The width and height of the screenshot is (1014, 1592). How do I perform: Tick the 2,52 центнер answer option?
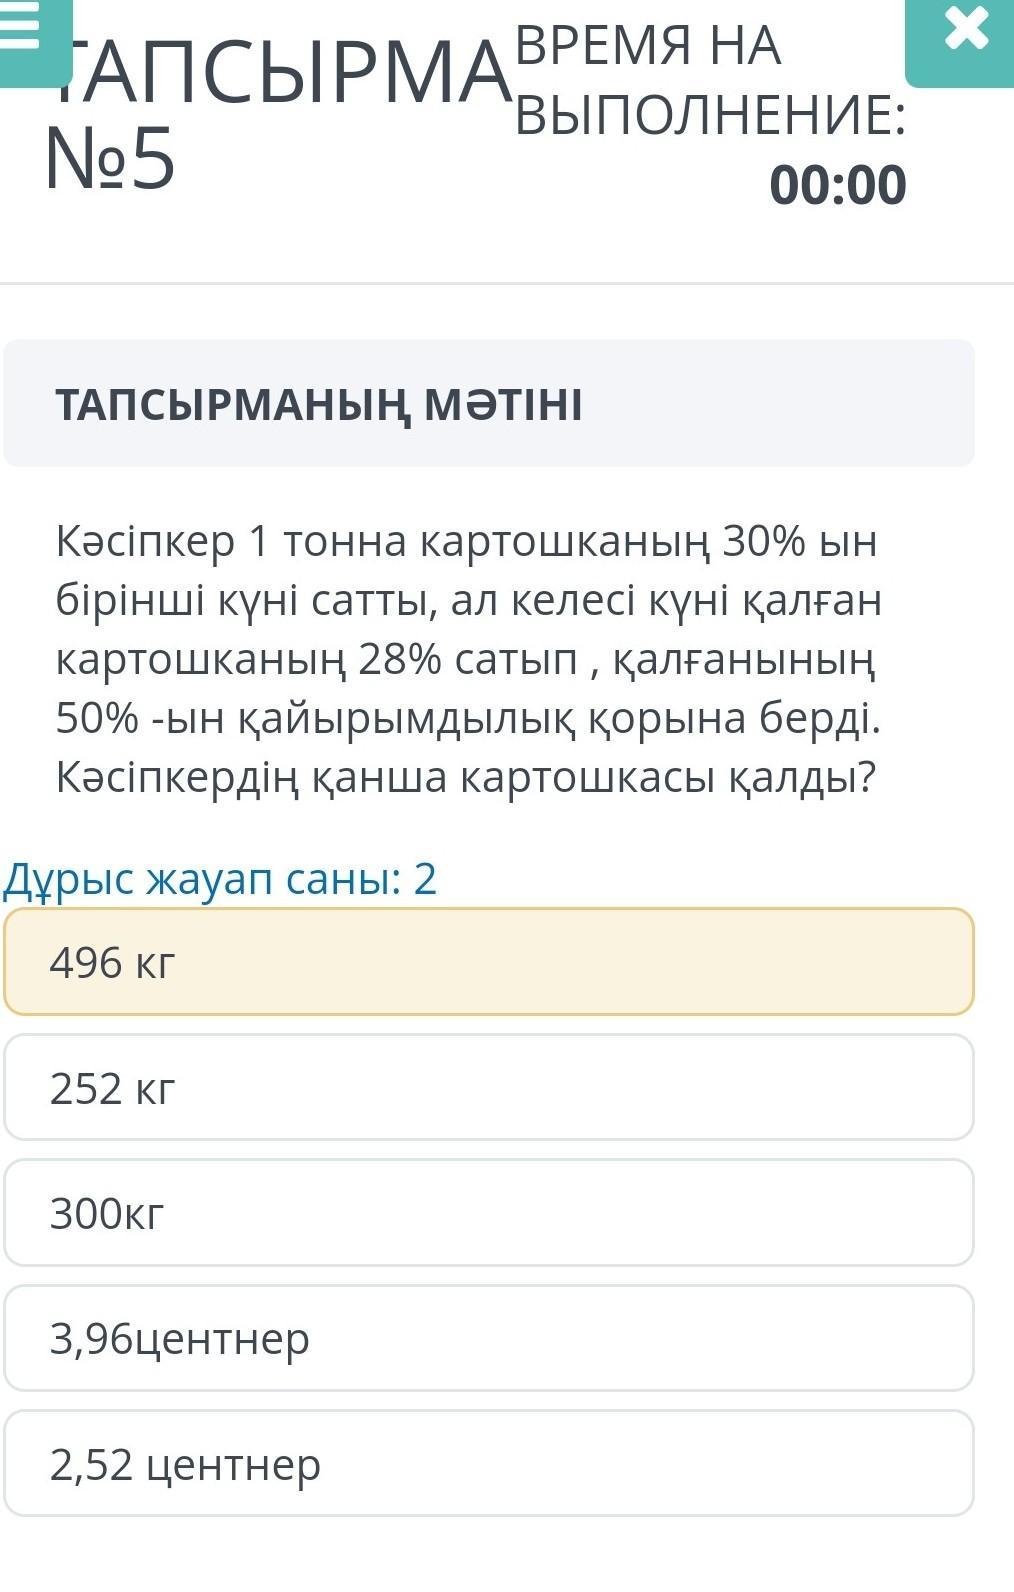488,1464
